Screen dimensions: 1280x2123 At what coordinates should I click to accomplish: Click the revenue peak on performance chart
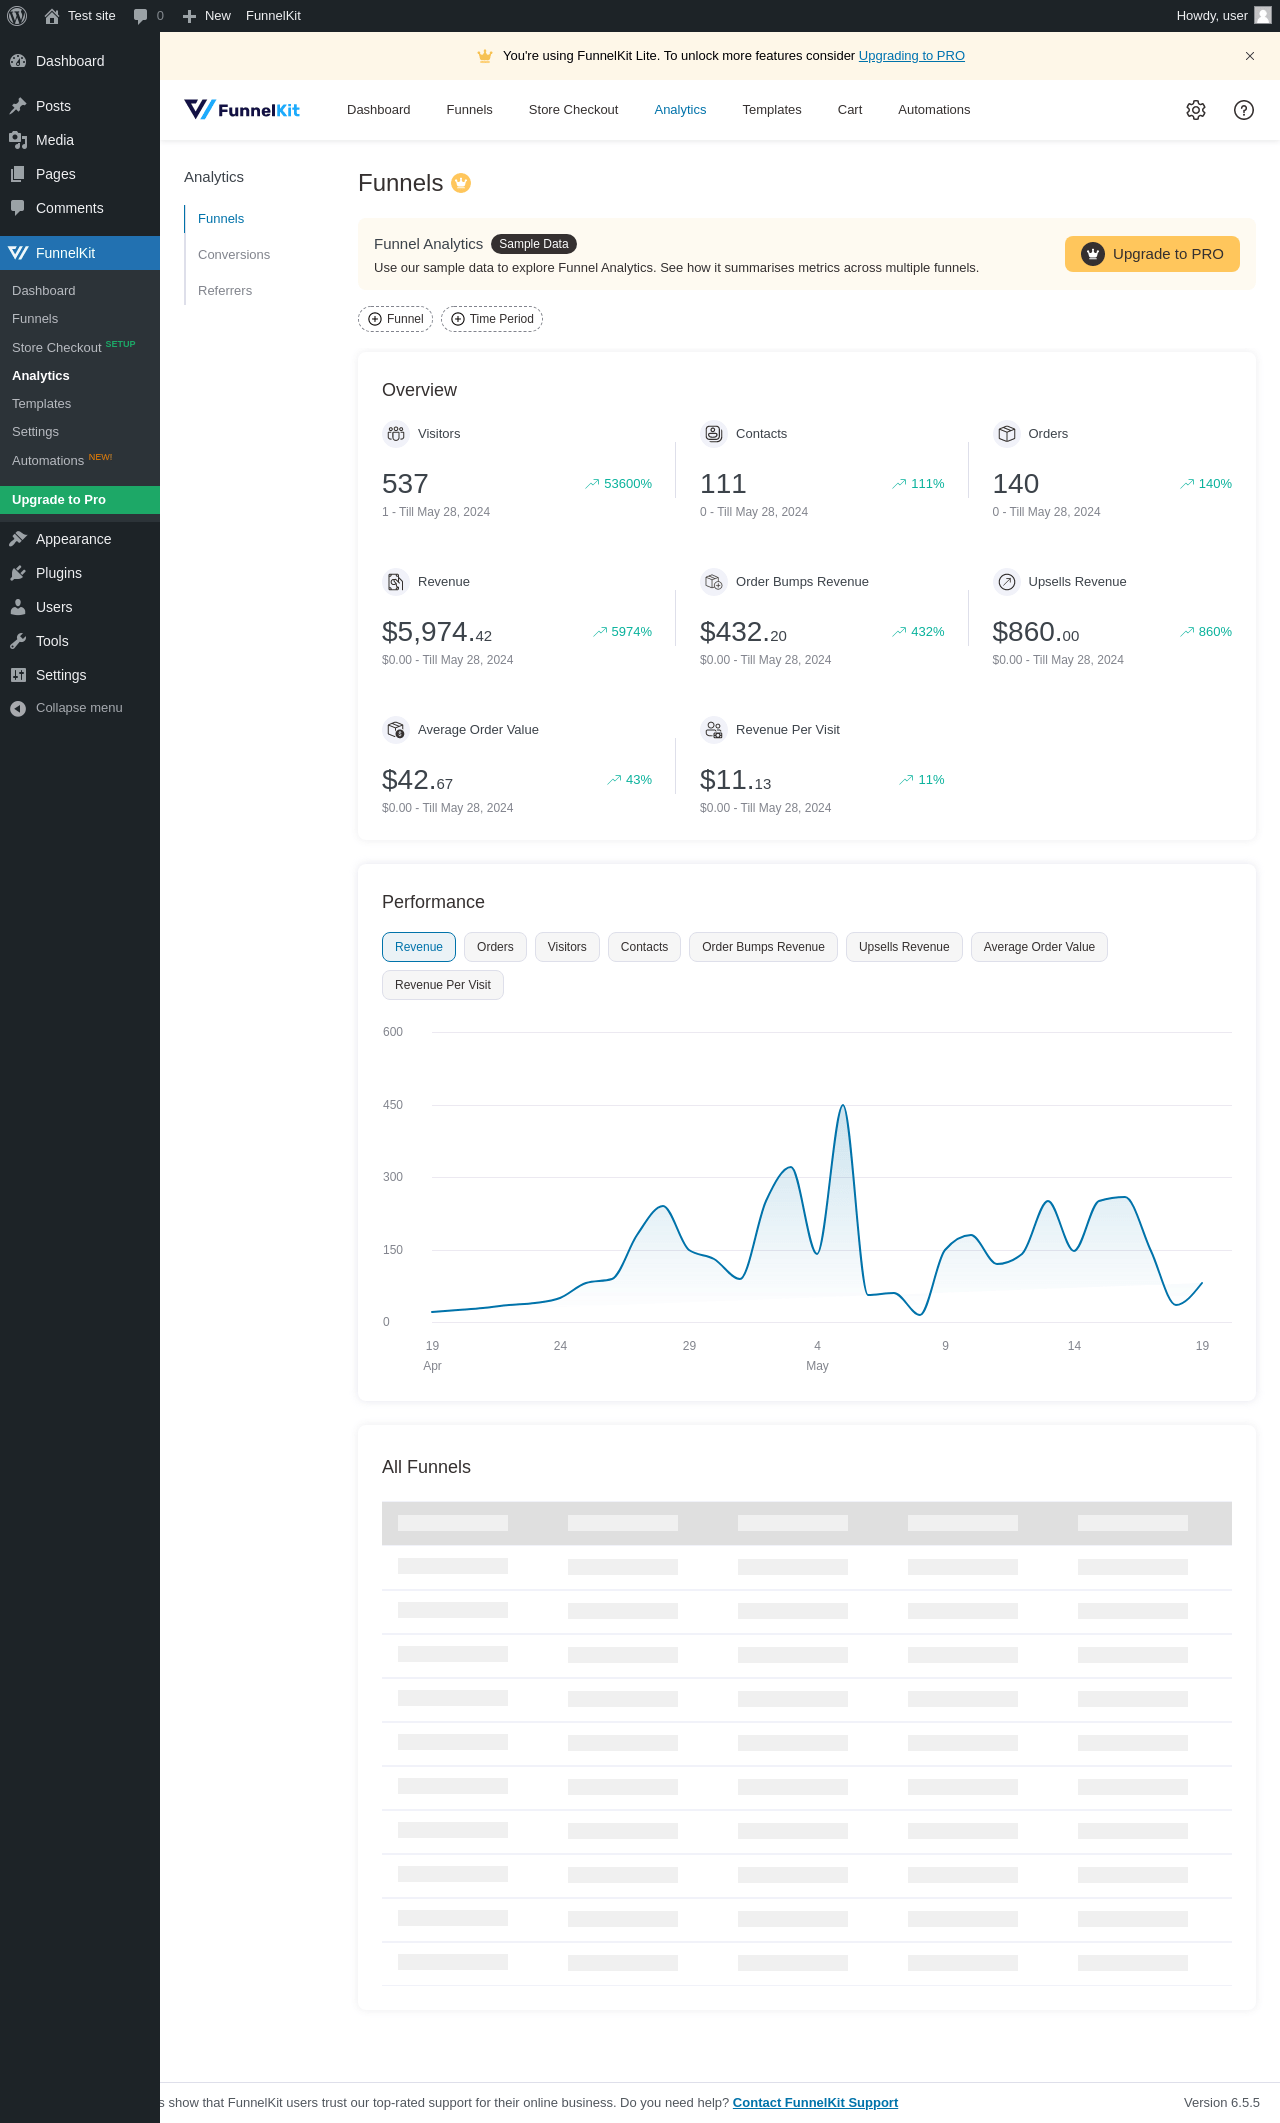(x=843, y=1106)
